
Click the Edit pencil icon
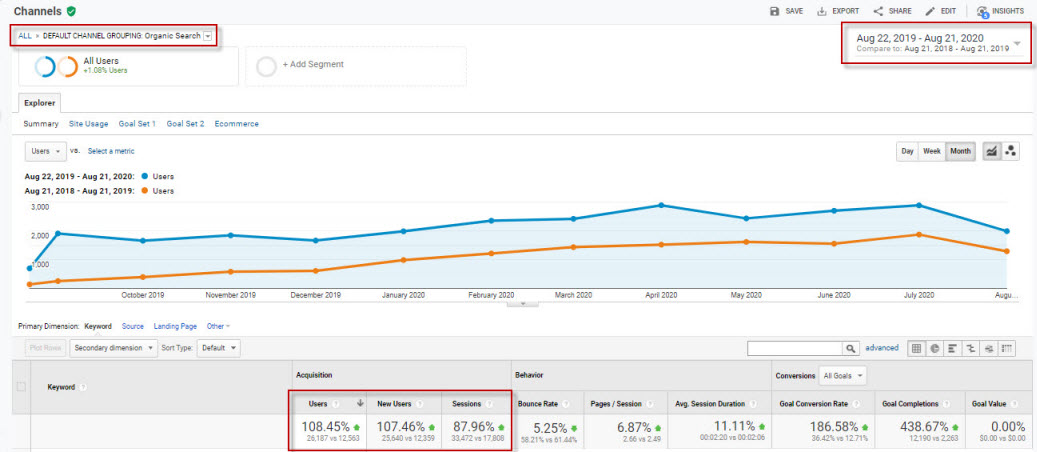point(930,11)
